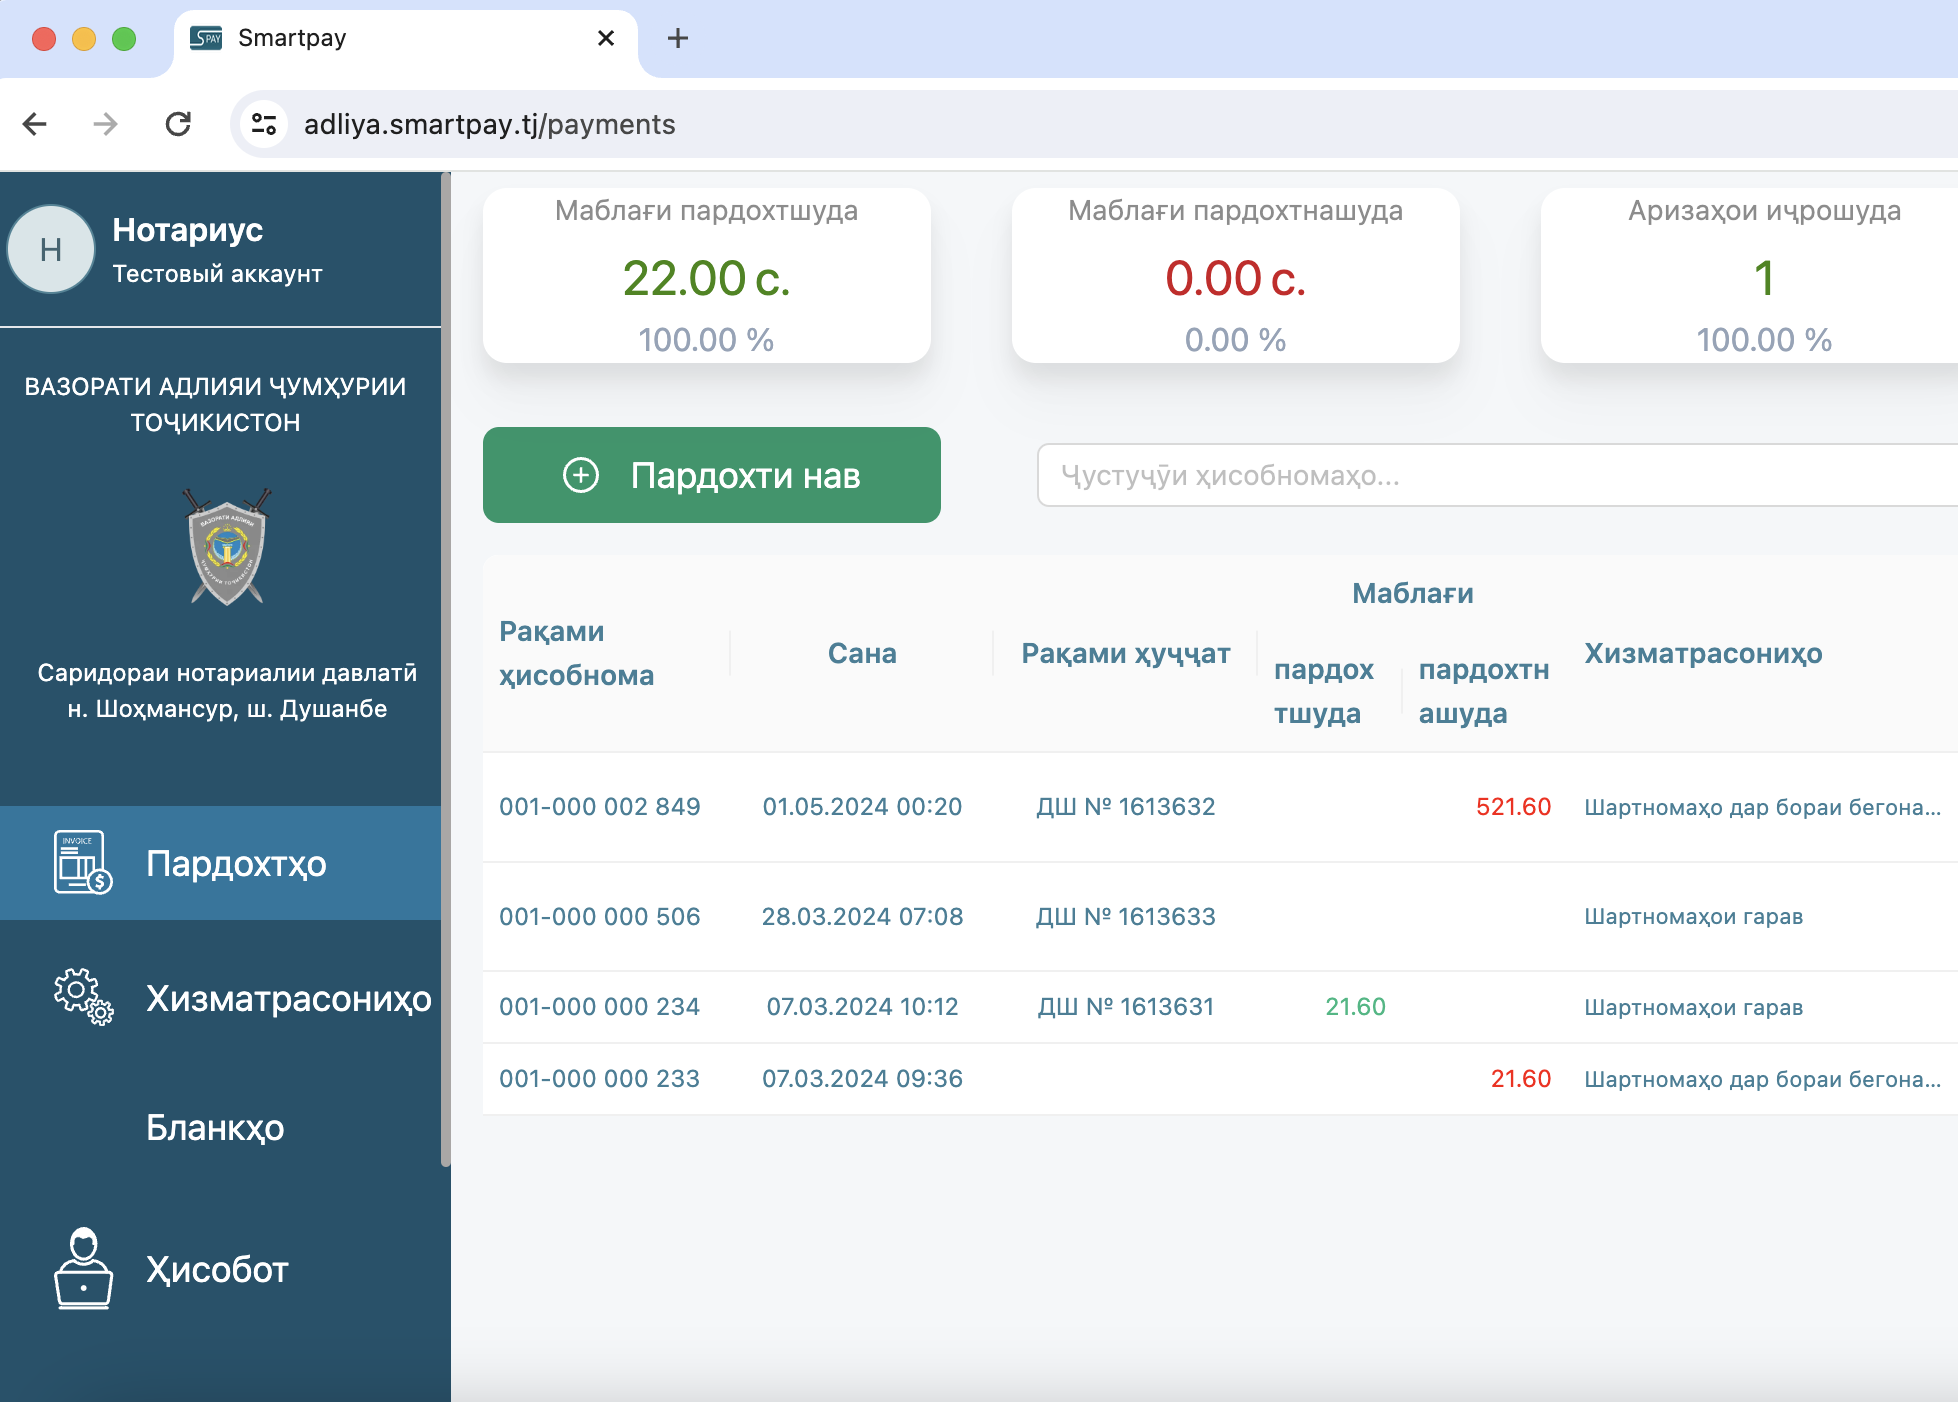Click the browser back arrow
Image resolution: width=1958 pixels, height=1402 pixels.
[x=35, y=124]
